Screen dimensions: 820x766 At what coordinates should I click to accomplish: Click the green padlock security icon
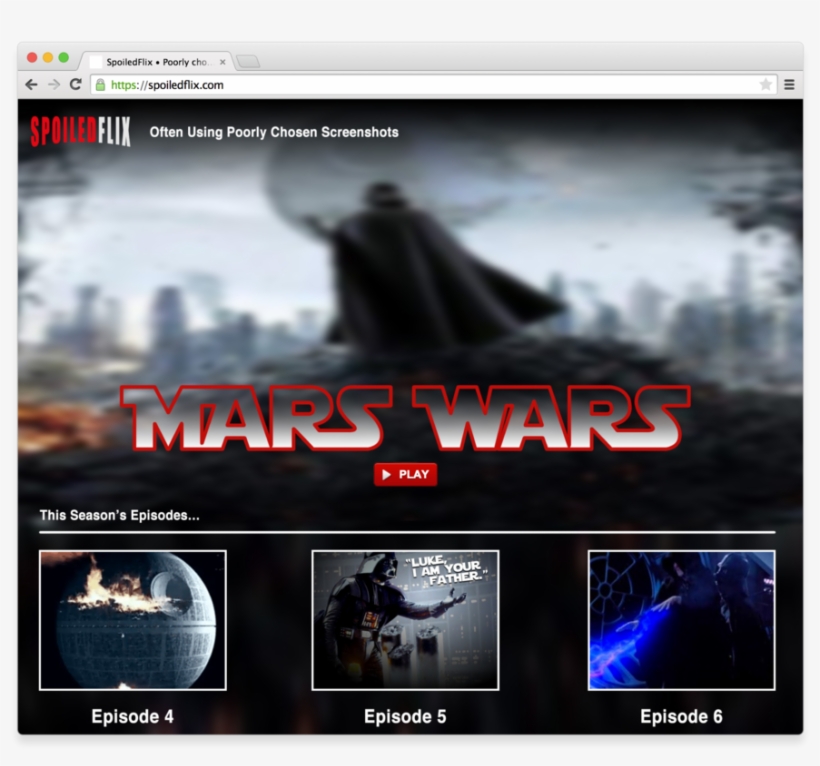(100, 85)
